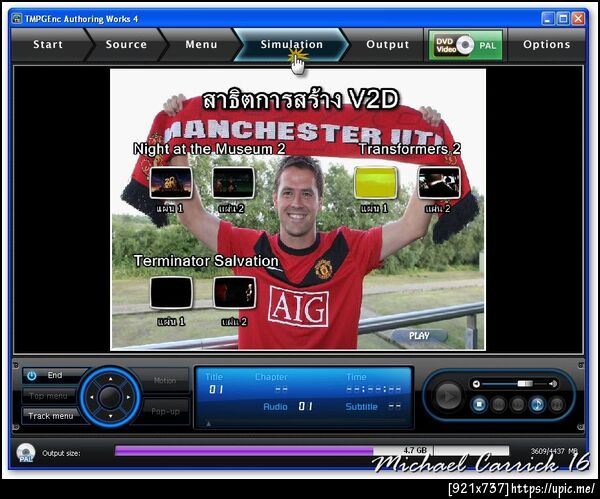Click the TMPGEnc app icon in title bar
The image size is (600, 499).
pos(17,18)
